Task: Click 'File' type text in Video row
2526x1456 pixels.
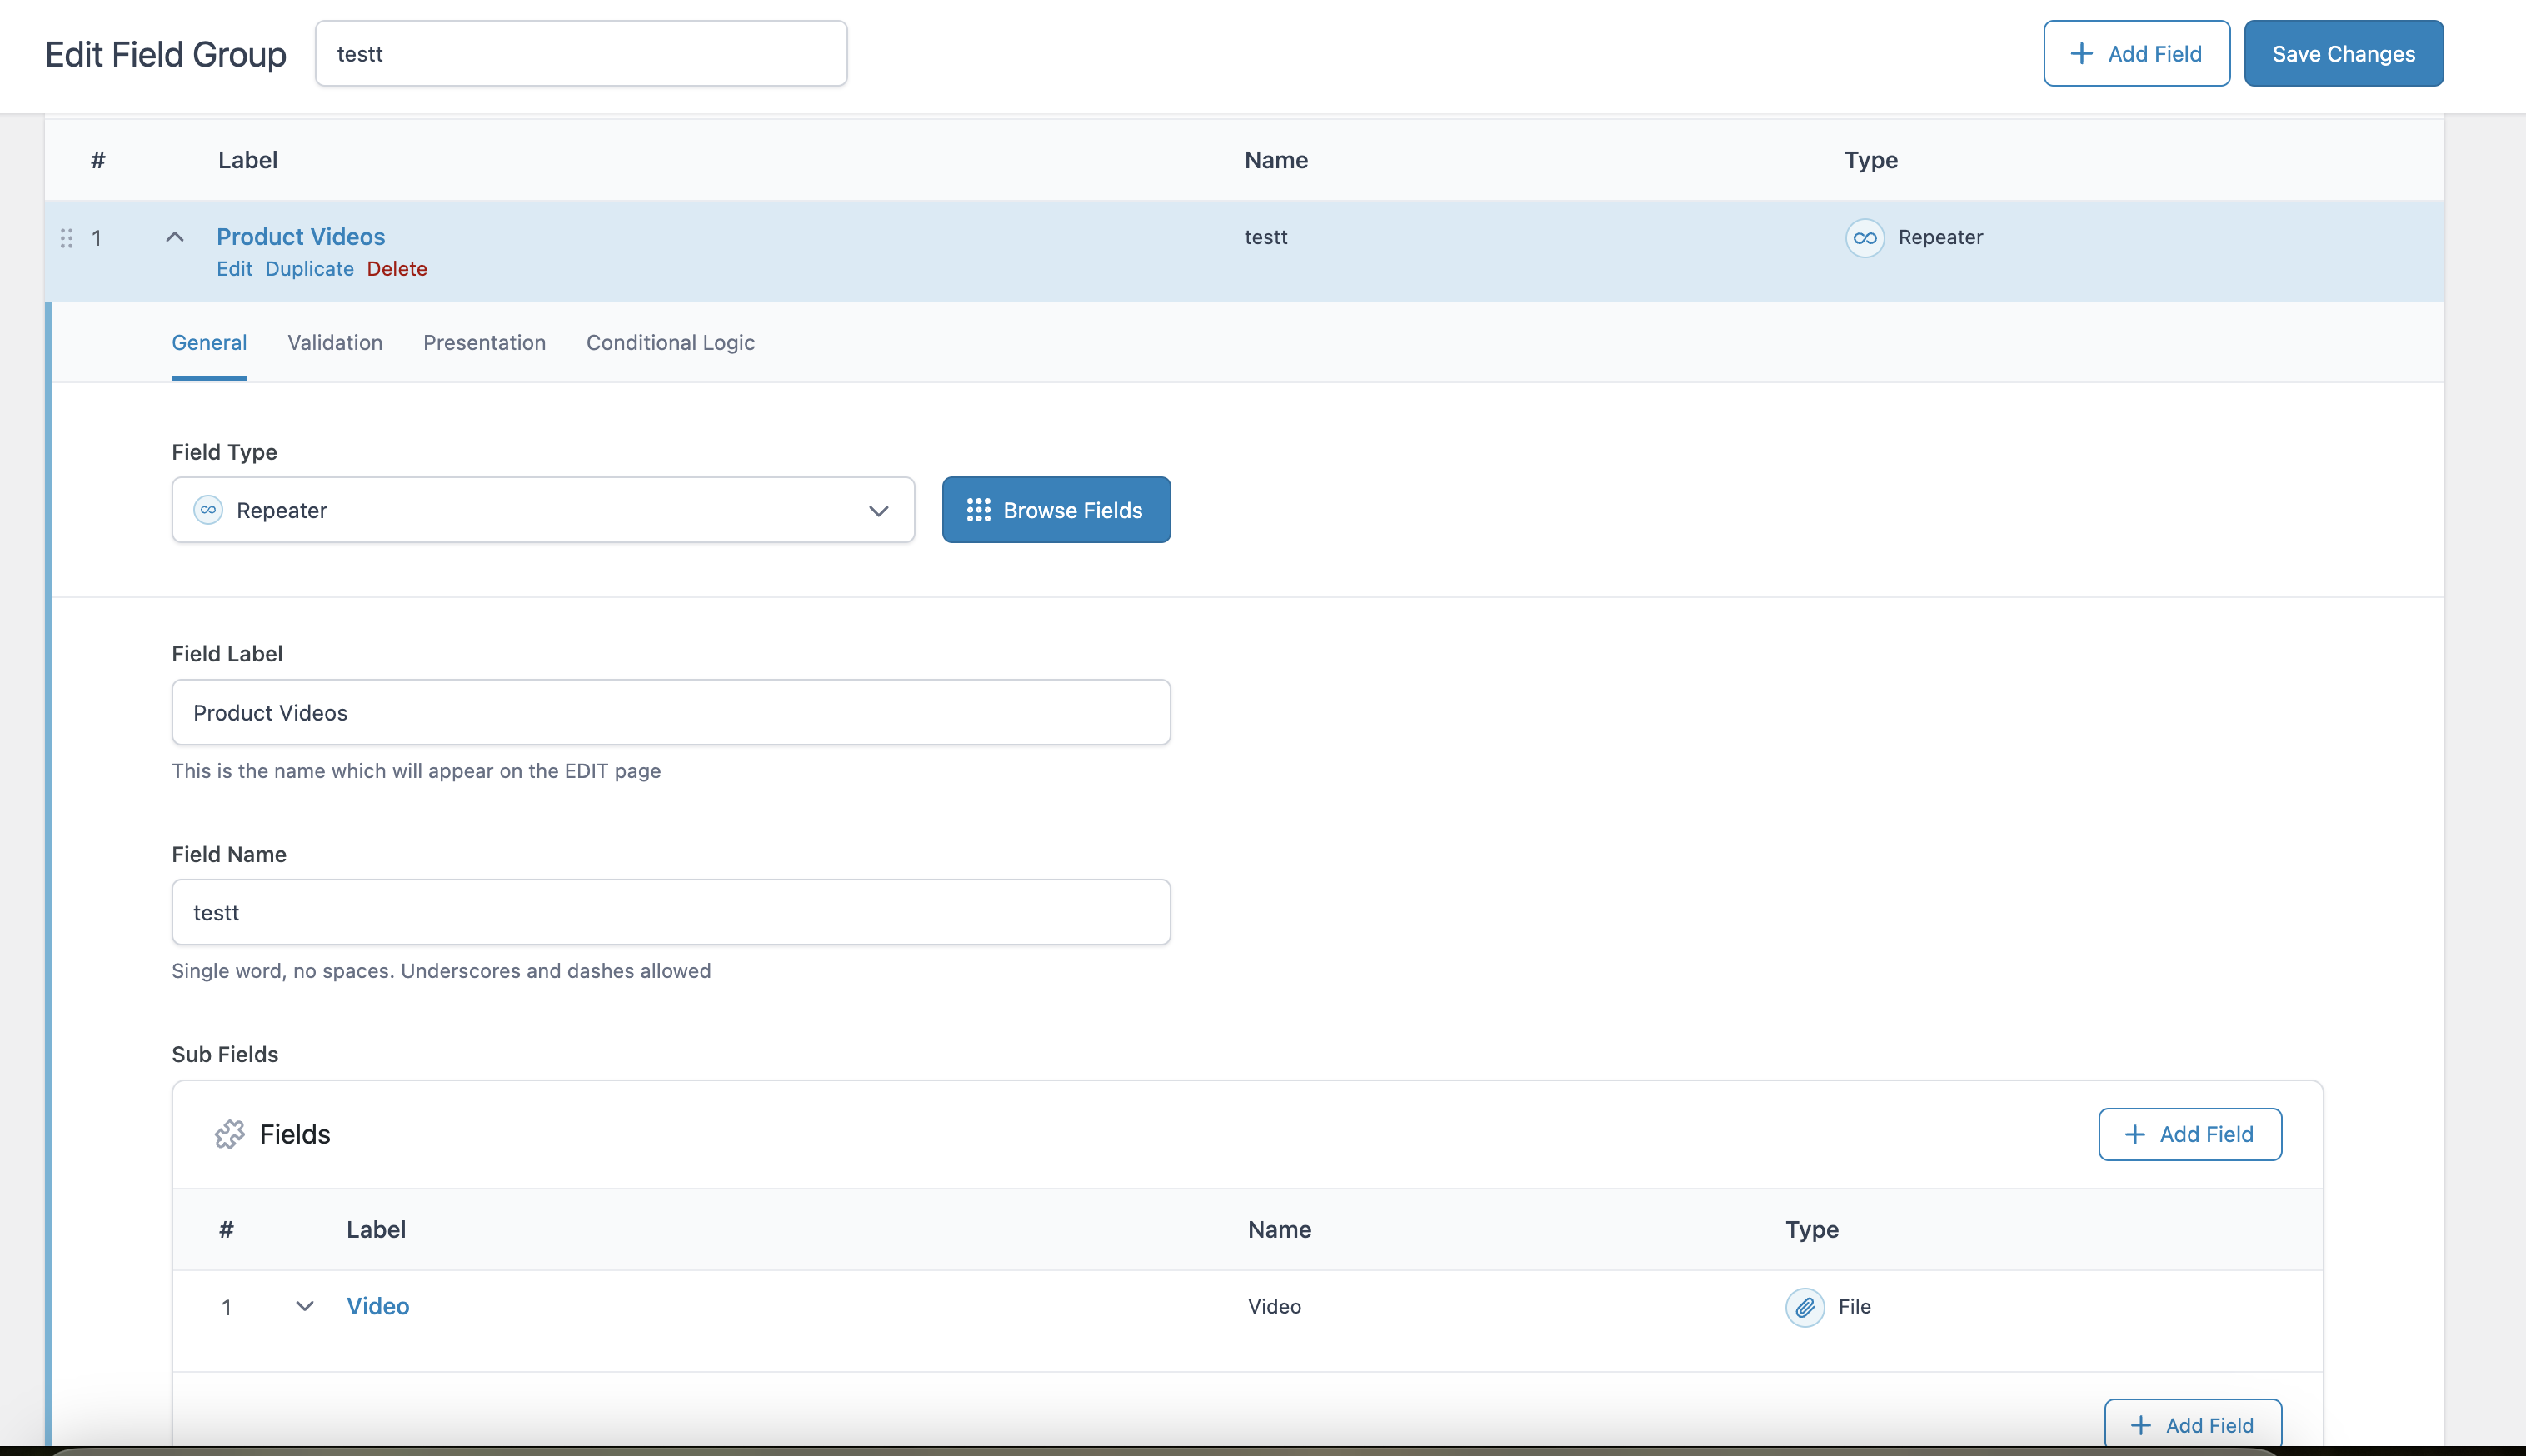Action: (1854, 1307)
